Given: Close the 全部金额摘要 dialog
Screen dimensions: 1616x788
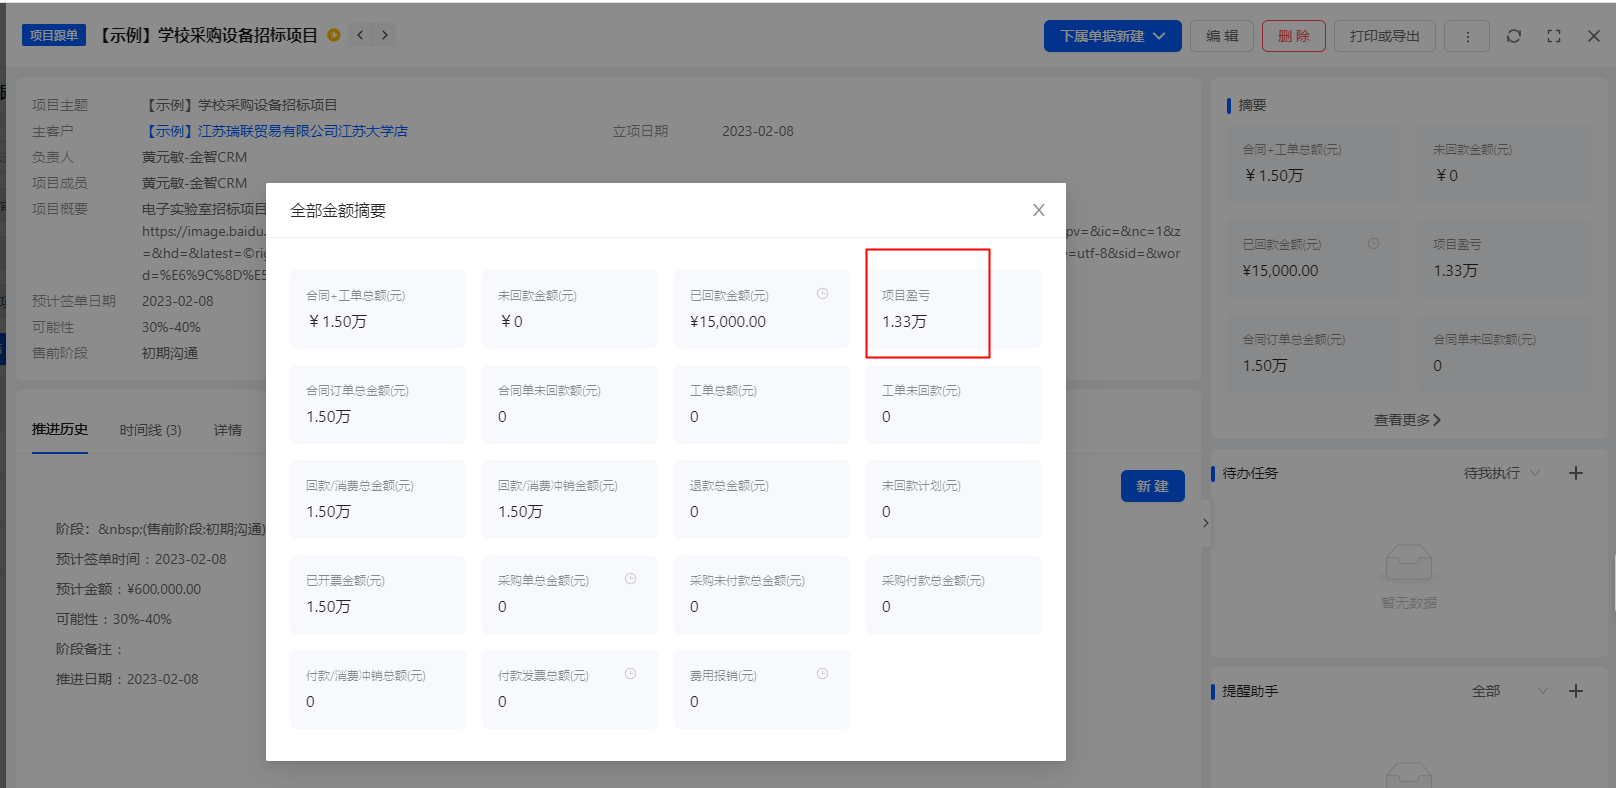Looking at the screenshot, I should coord(1039,210).
